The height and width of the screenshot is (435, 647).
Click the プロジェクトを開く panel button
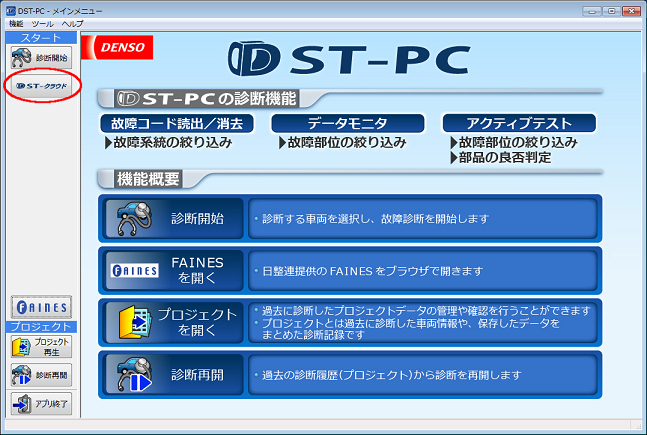point(174,322)
